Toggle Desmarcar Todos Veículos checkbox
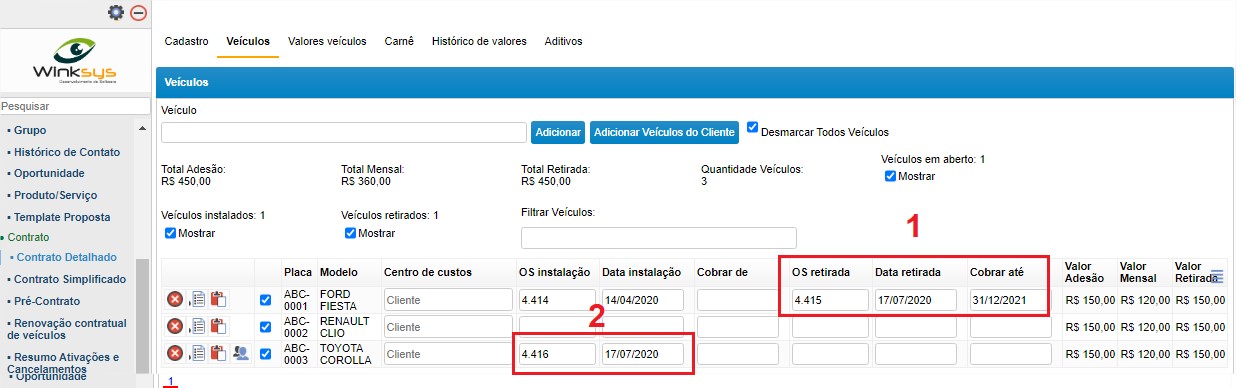Image resolution: width=1241 pixels, height=388 pixels. (x=753, y=127)
